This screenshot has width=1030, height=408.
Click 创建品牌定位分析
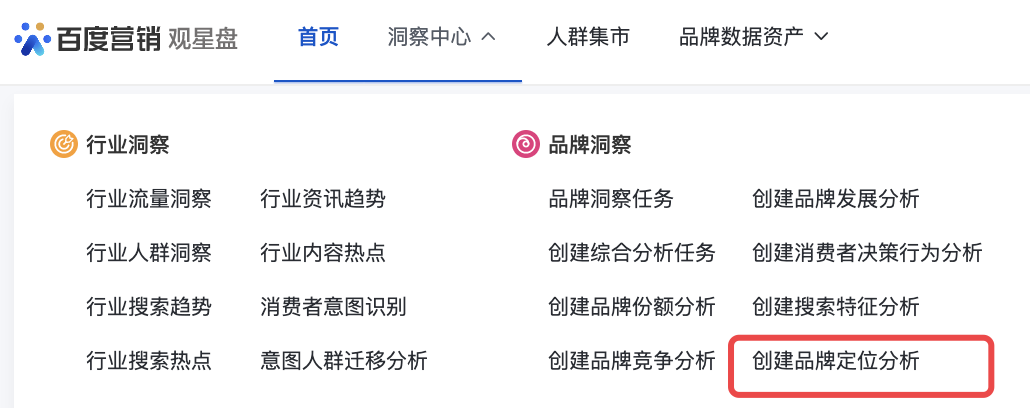(835, 361)
